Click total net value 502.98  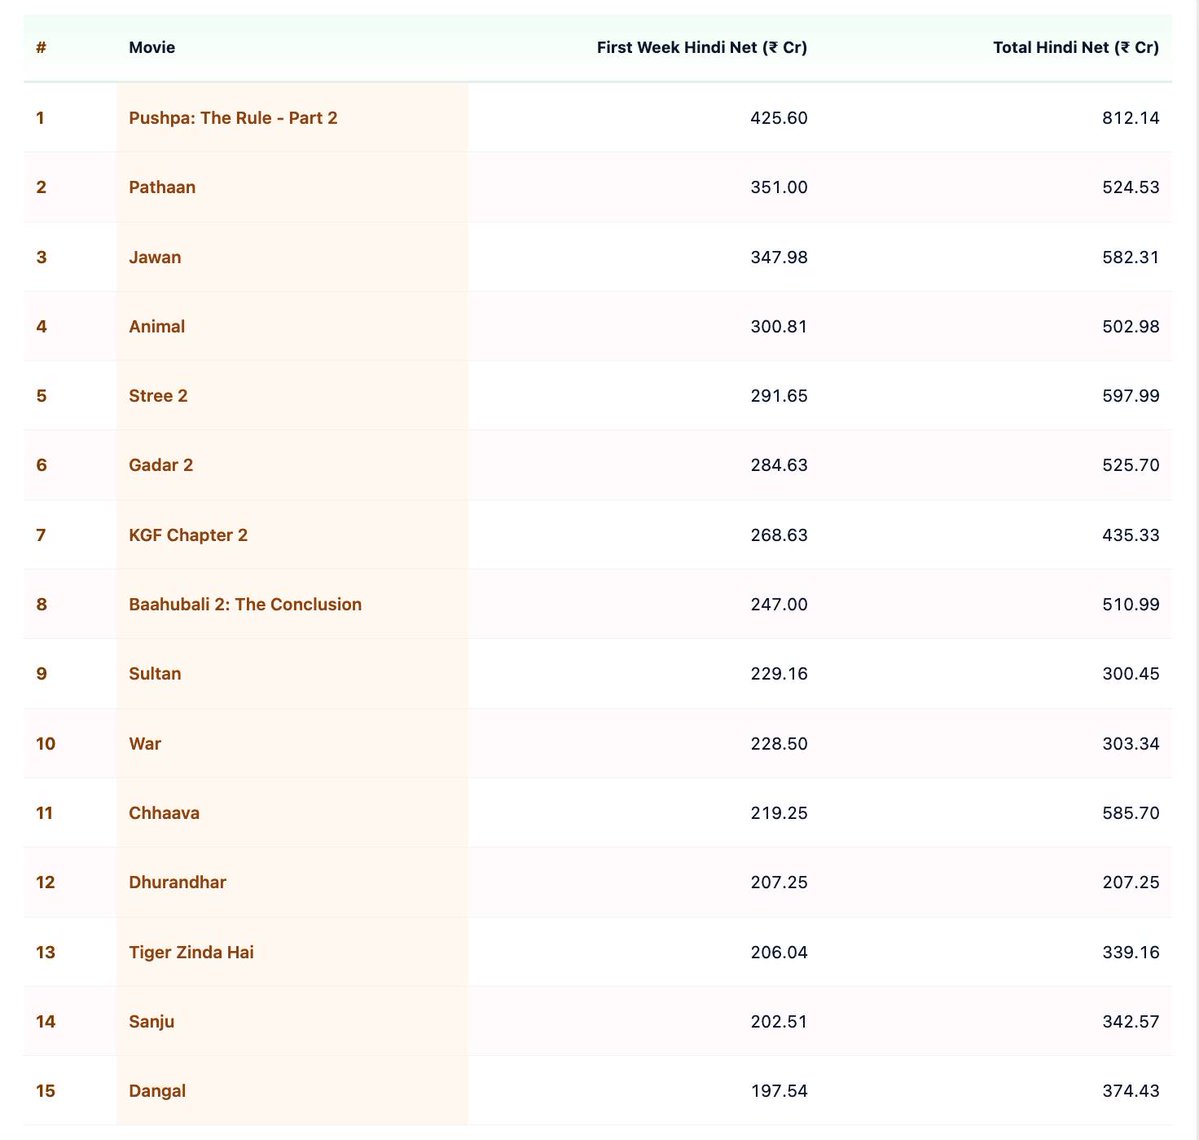[1130, 326]
